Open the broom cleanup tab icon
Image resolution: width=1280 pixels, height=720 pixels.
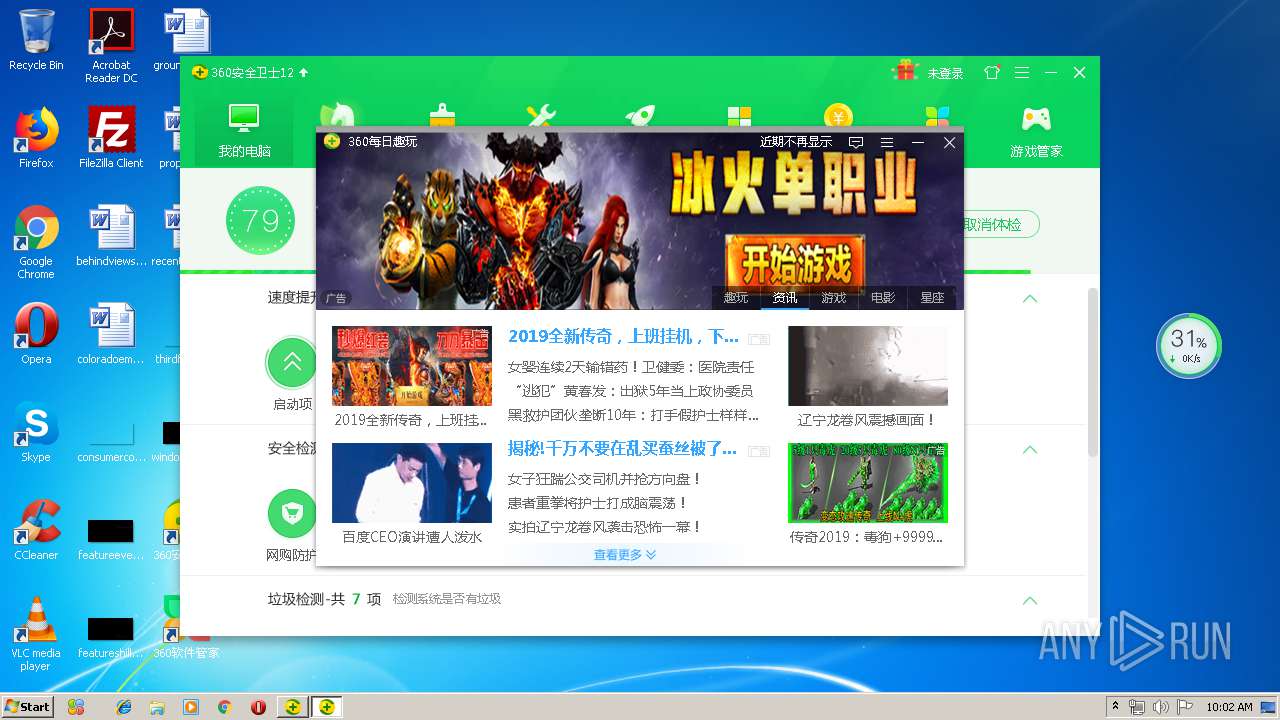tap(442, 114)
